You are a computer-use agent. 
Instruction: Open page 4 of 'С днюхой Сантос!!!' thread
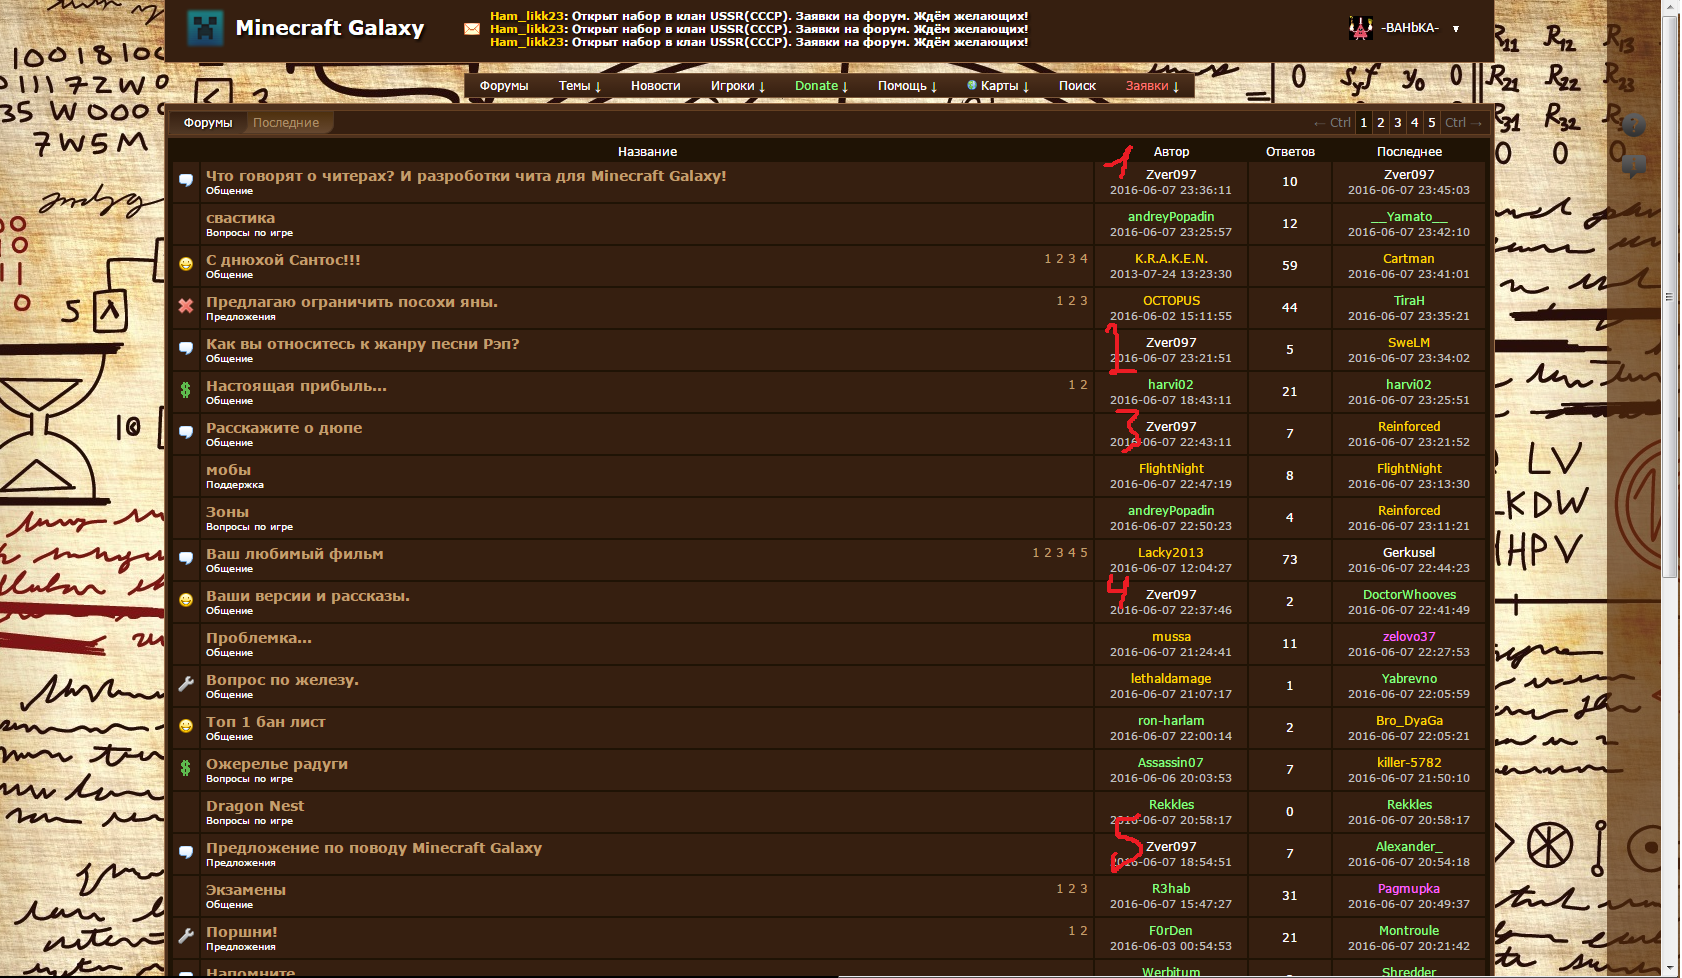point(1084,259)
